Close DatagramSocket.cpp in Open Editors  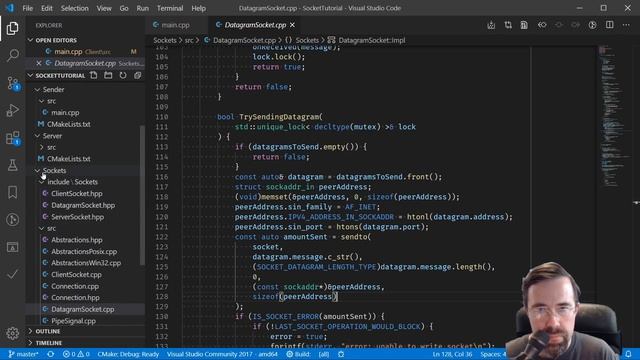pos(39,63)
